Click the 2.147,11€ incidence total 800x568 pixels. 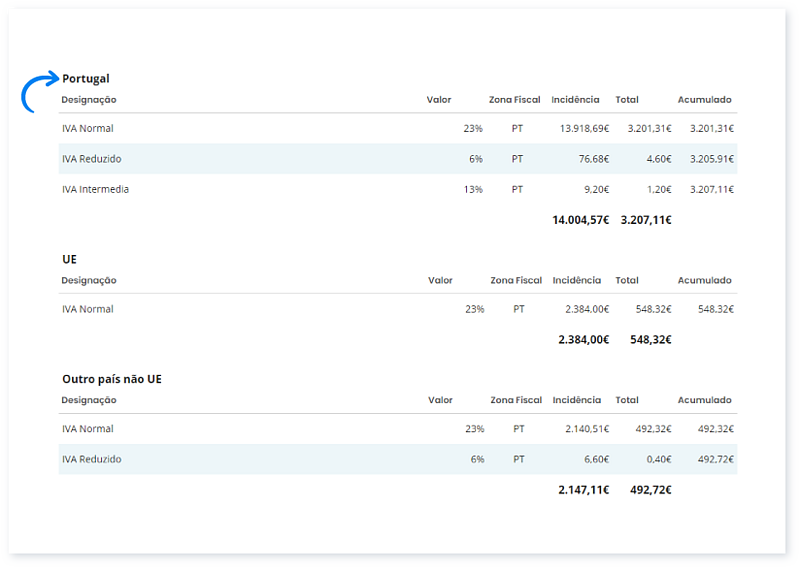[583, 490]
